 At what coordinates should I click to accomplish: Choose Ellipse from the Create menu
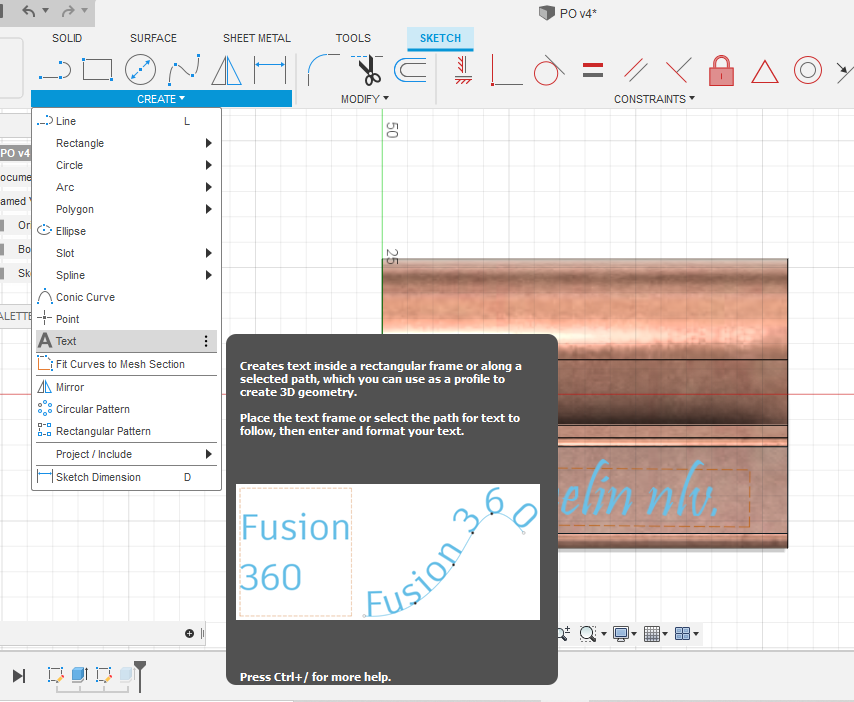click(126, 231)
